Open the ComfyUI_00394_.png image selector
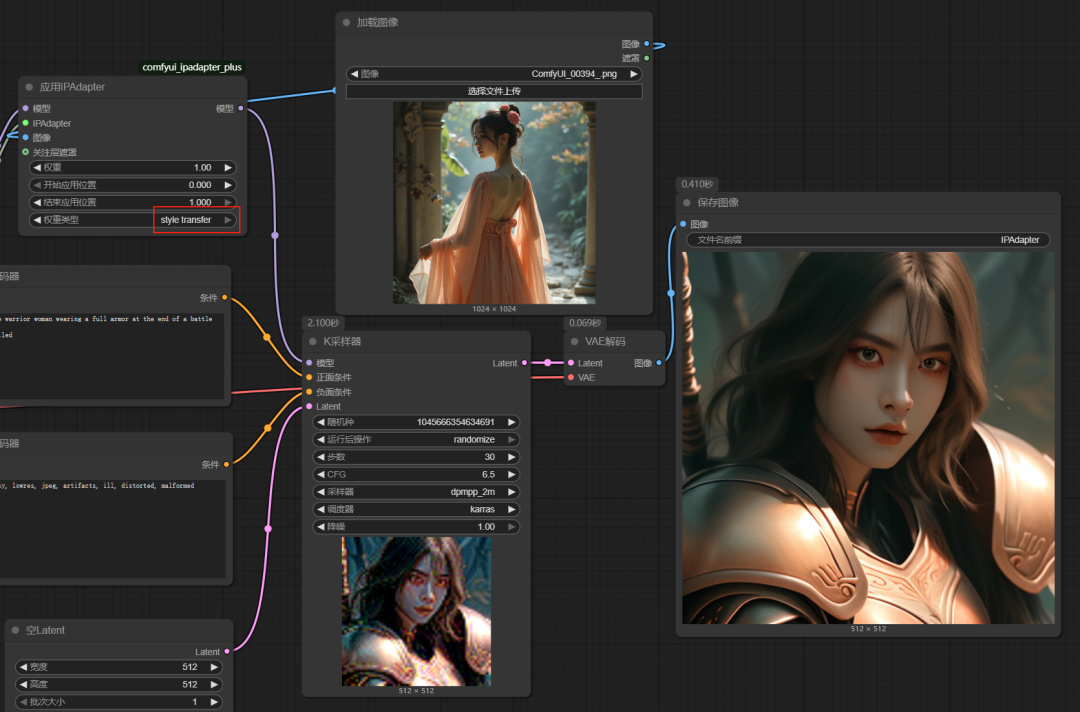The image size is (1080, 712). point(494,74)
